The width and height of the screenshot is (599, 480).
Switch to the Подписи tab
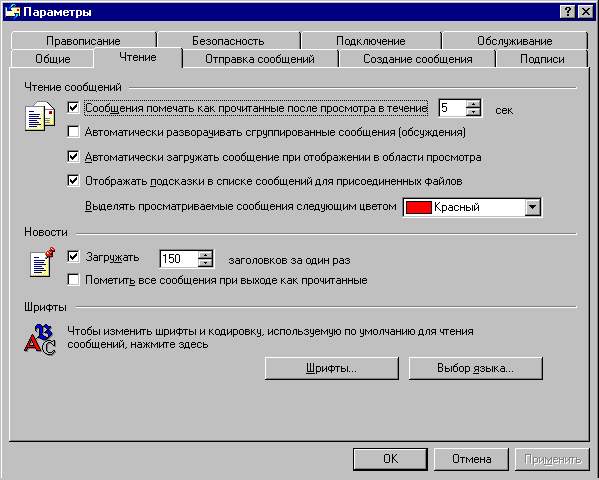coord(542,59)
